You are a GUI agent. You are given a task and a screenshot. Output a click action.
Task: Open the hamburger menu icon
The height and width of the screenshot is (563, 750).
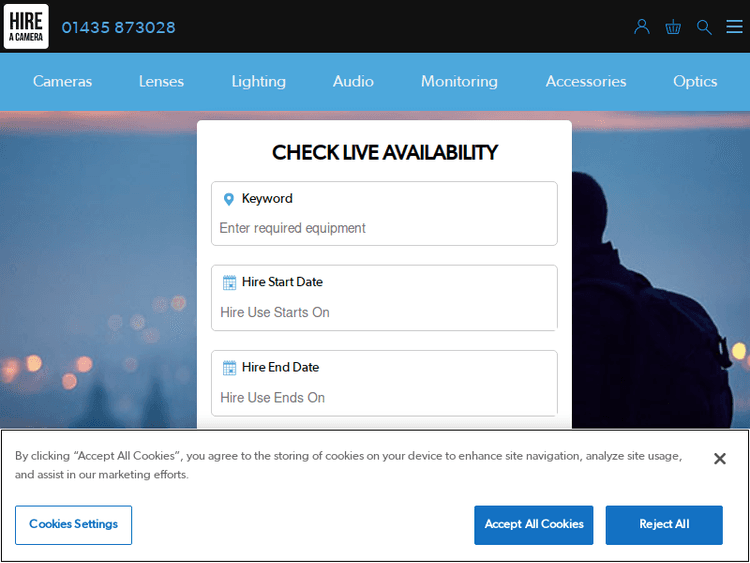click(734, 27)
